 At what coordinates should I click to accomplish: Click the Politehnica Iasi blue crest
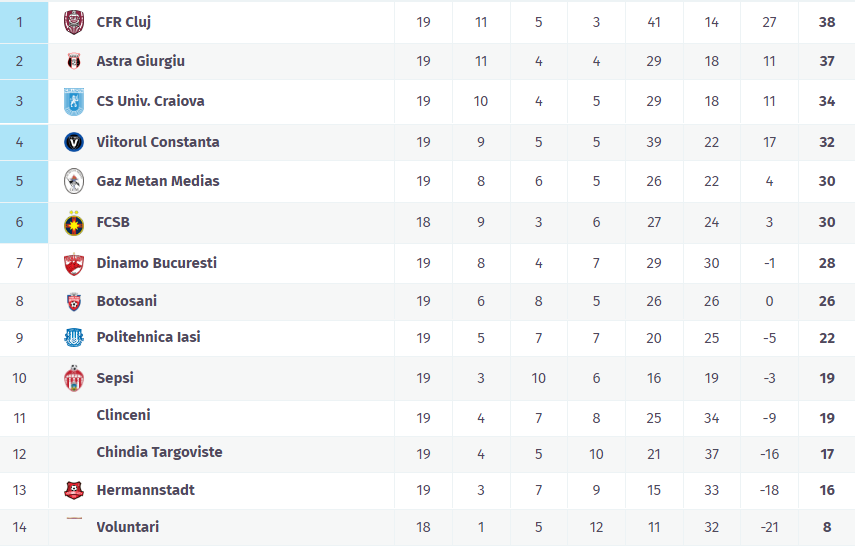[x=74, y=338]
